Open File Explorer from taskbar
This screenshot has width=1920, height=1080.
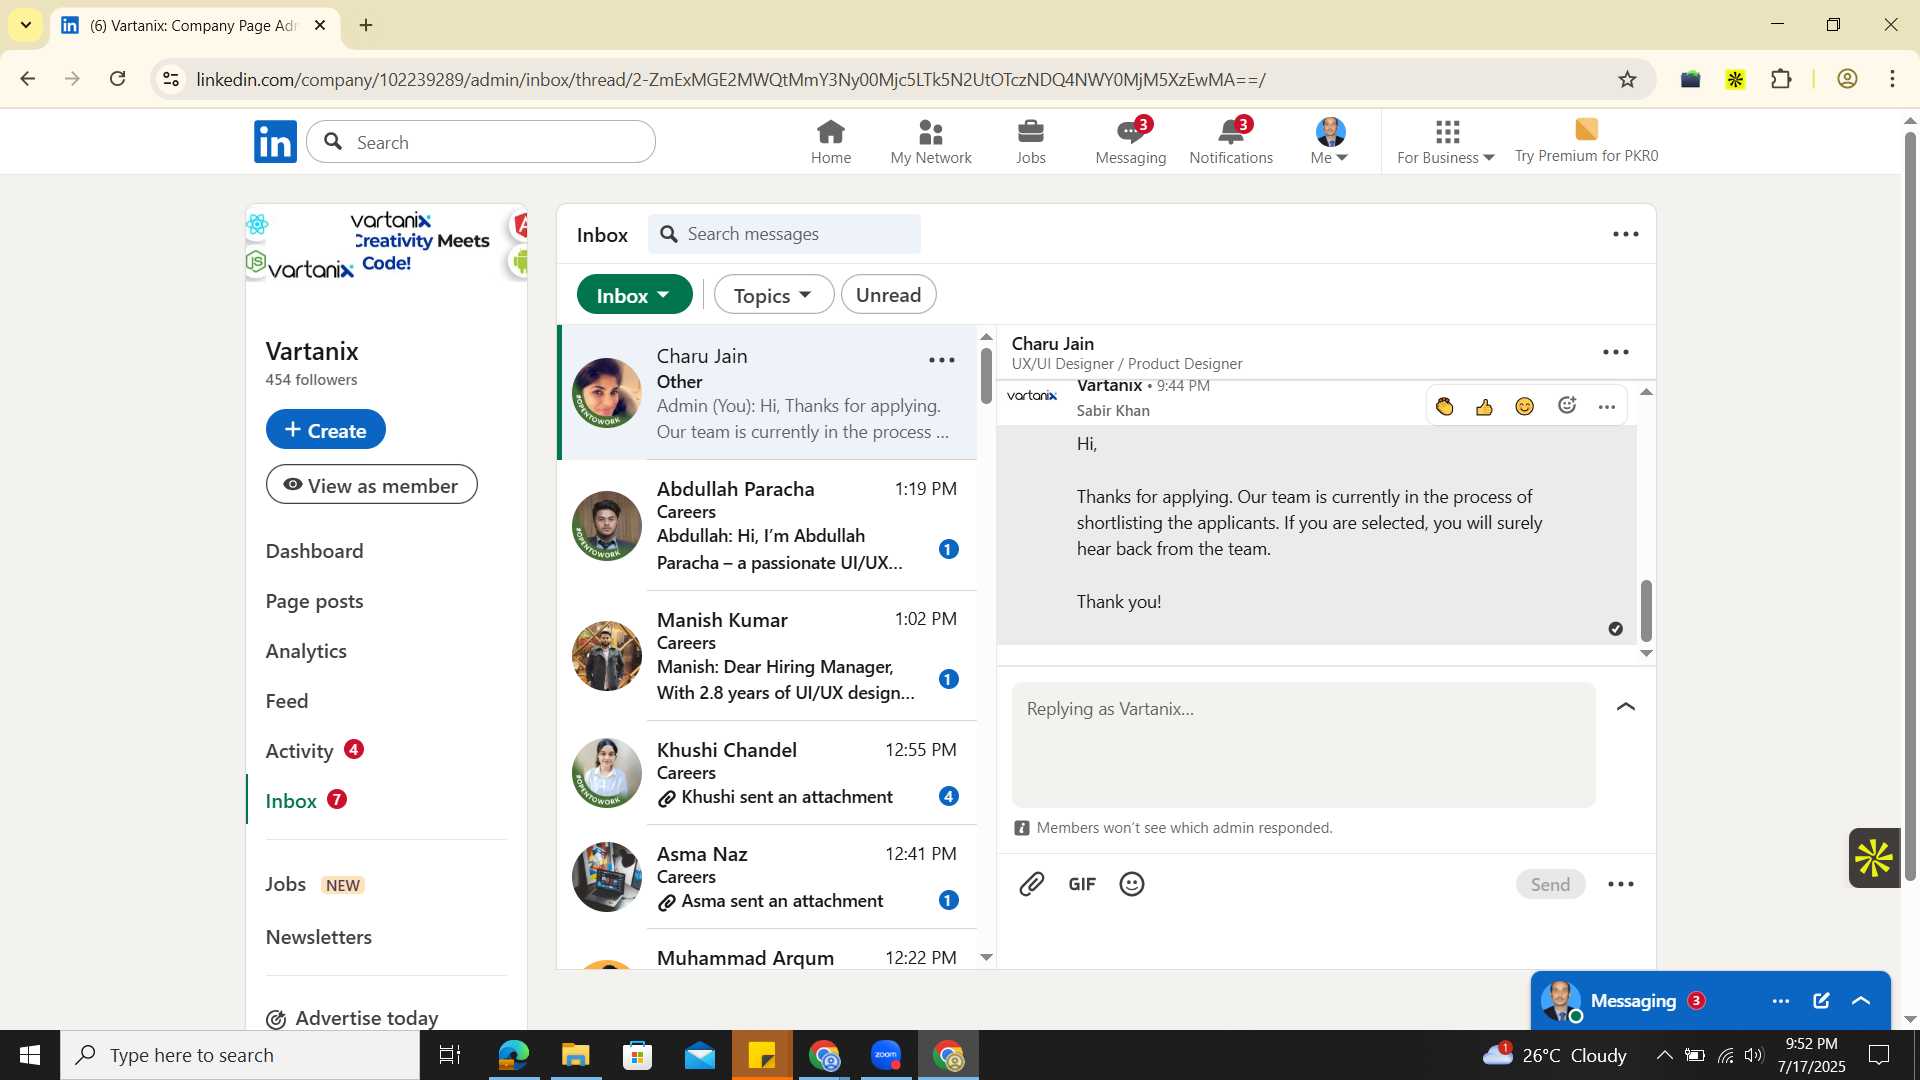(576, 1055)
